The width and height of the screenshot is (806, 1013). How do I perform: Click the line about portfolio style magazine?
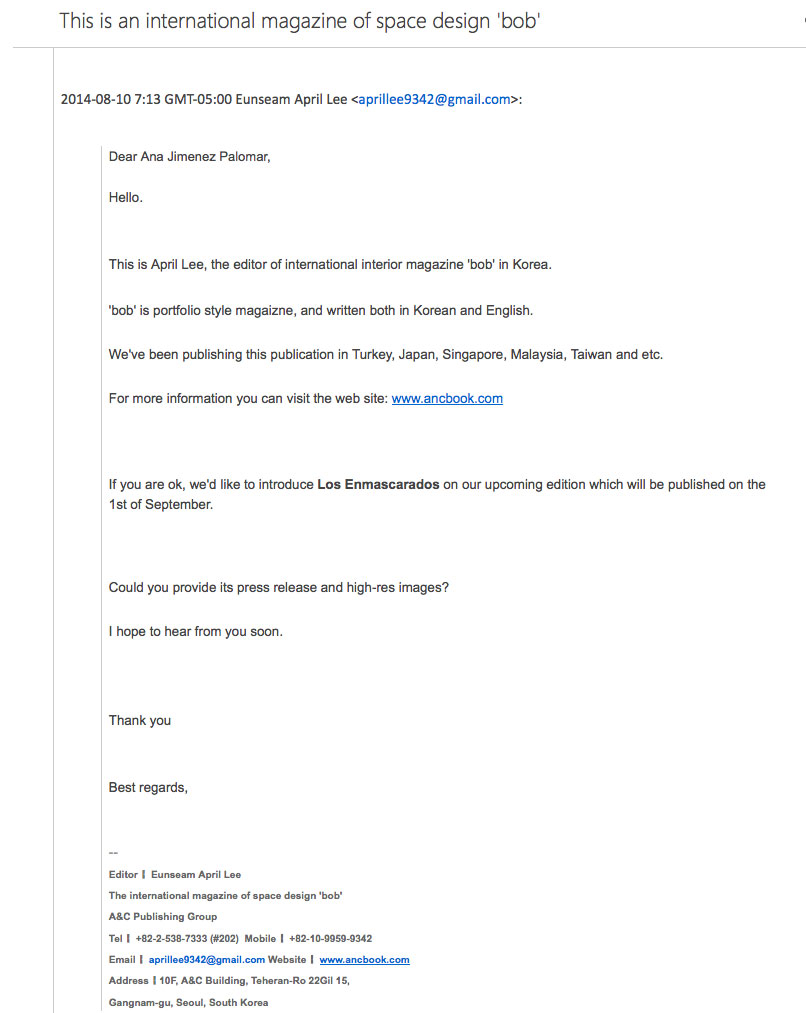(321, 310)
